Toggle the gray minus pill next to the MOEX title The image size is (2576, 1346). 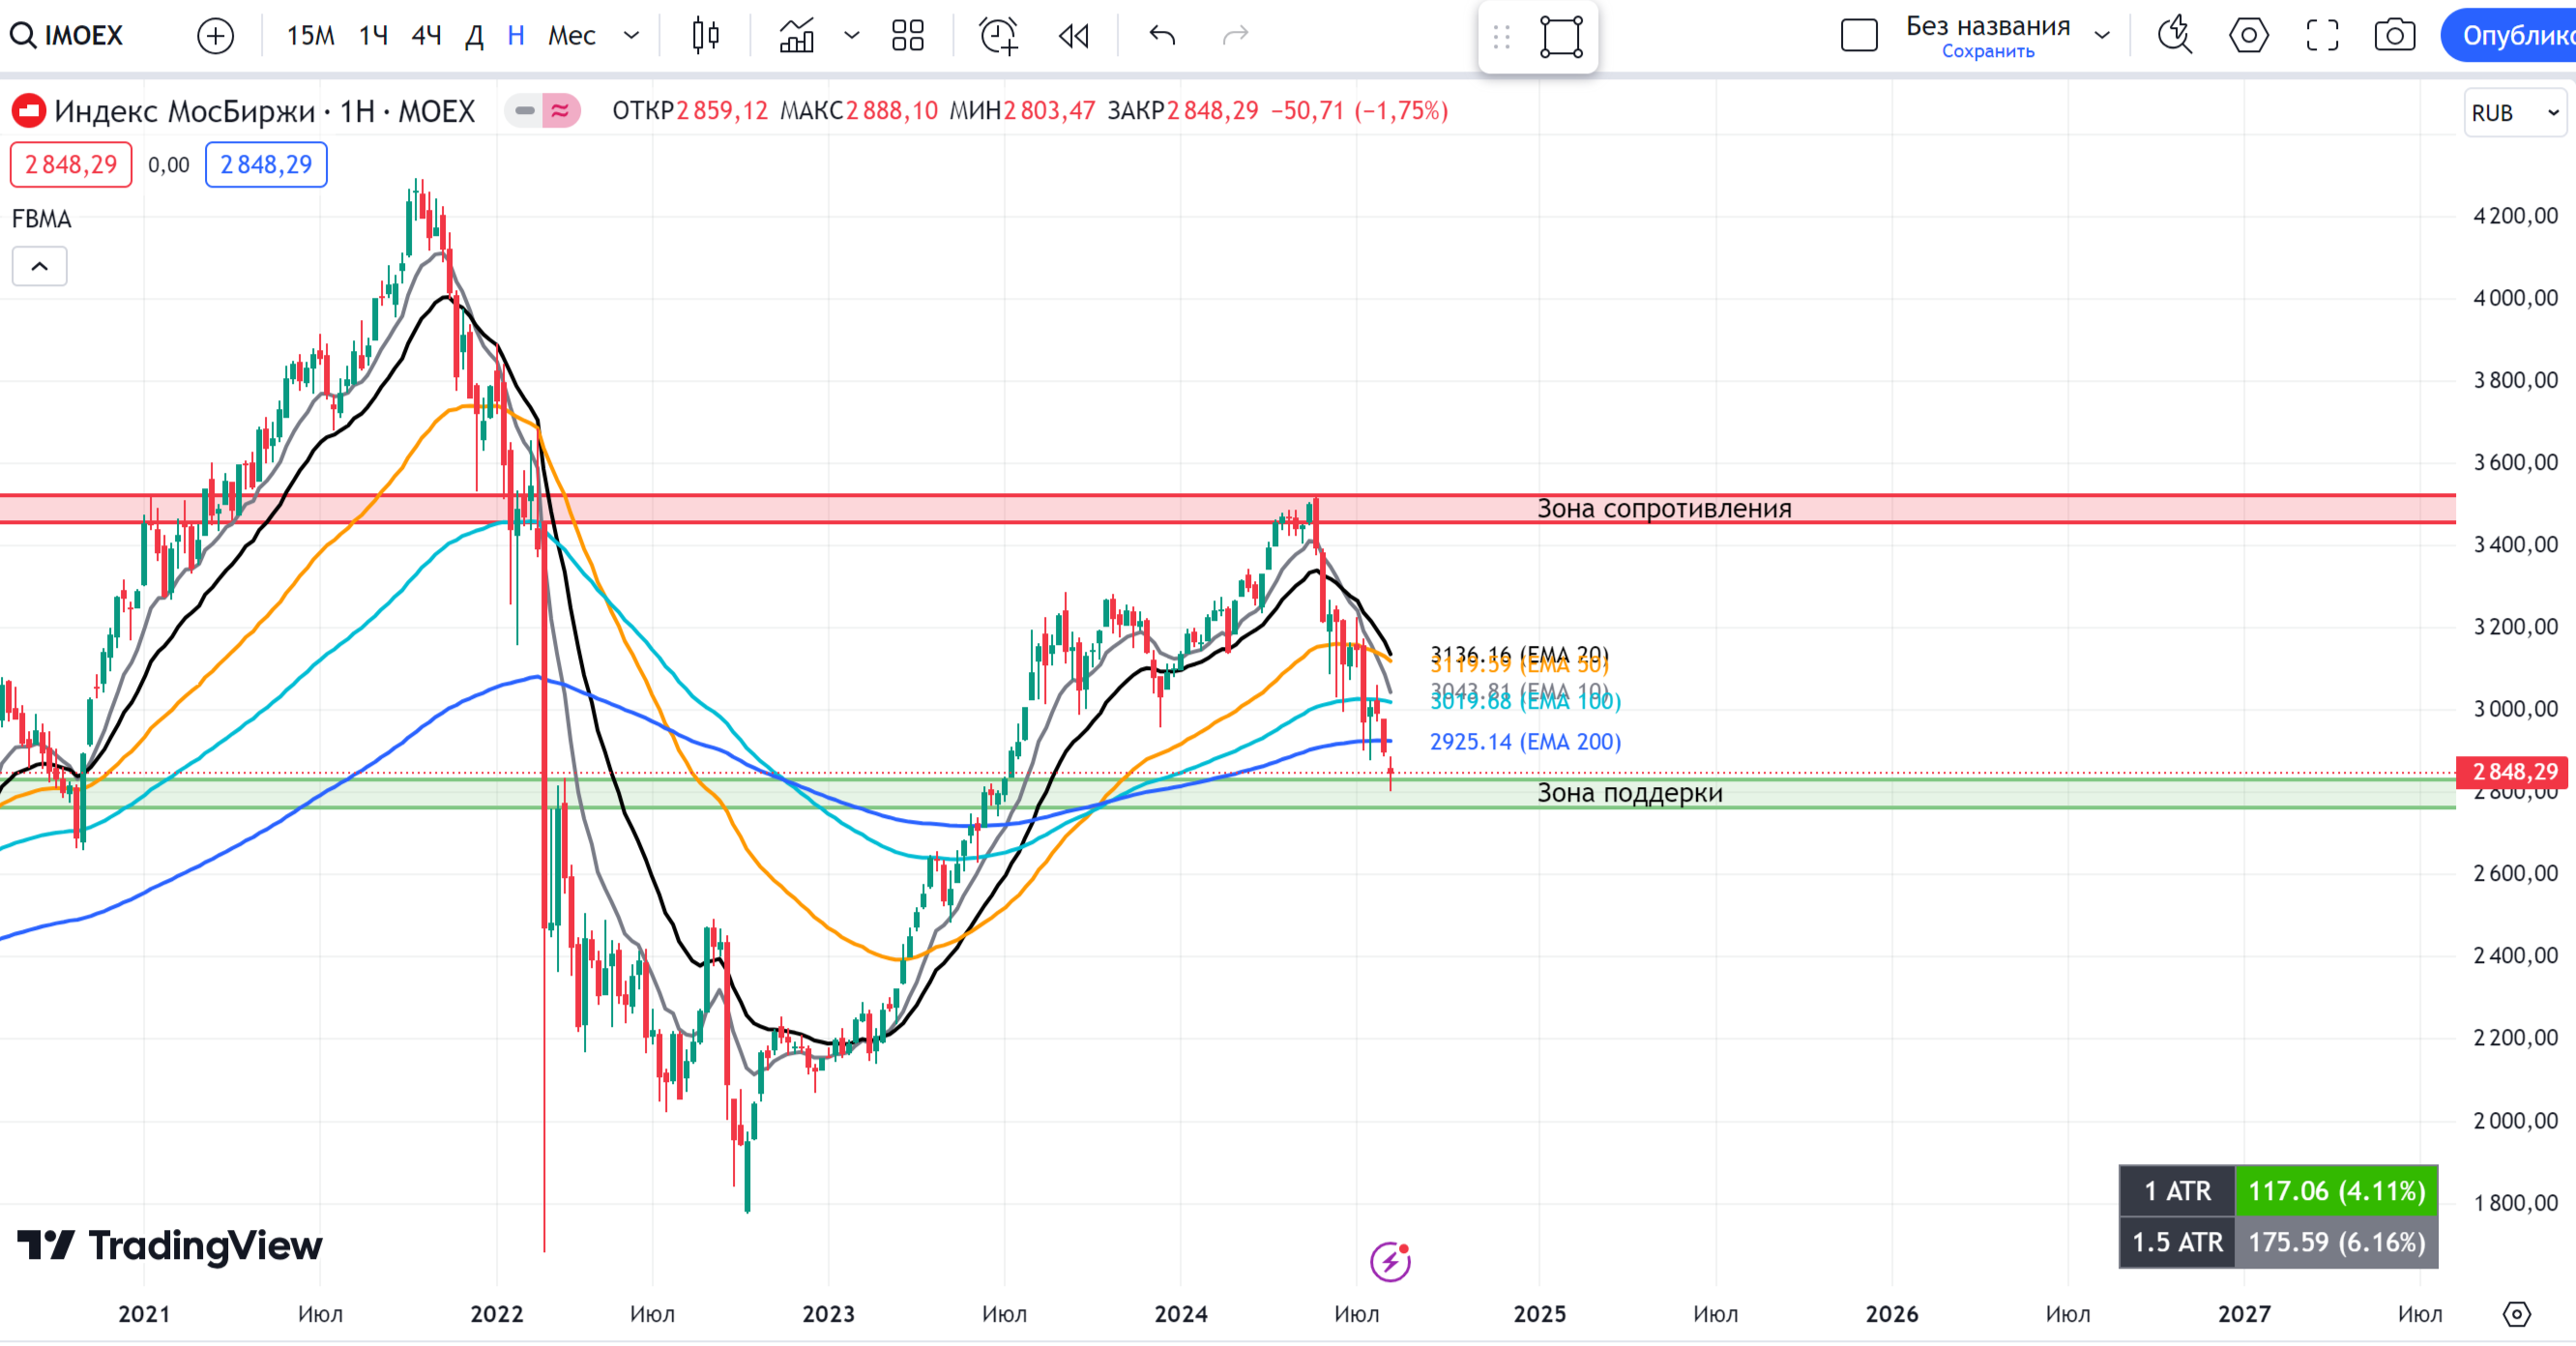[x=524, y=110]
